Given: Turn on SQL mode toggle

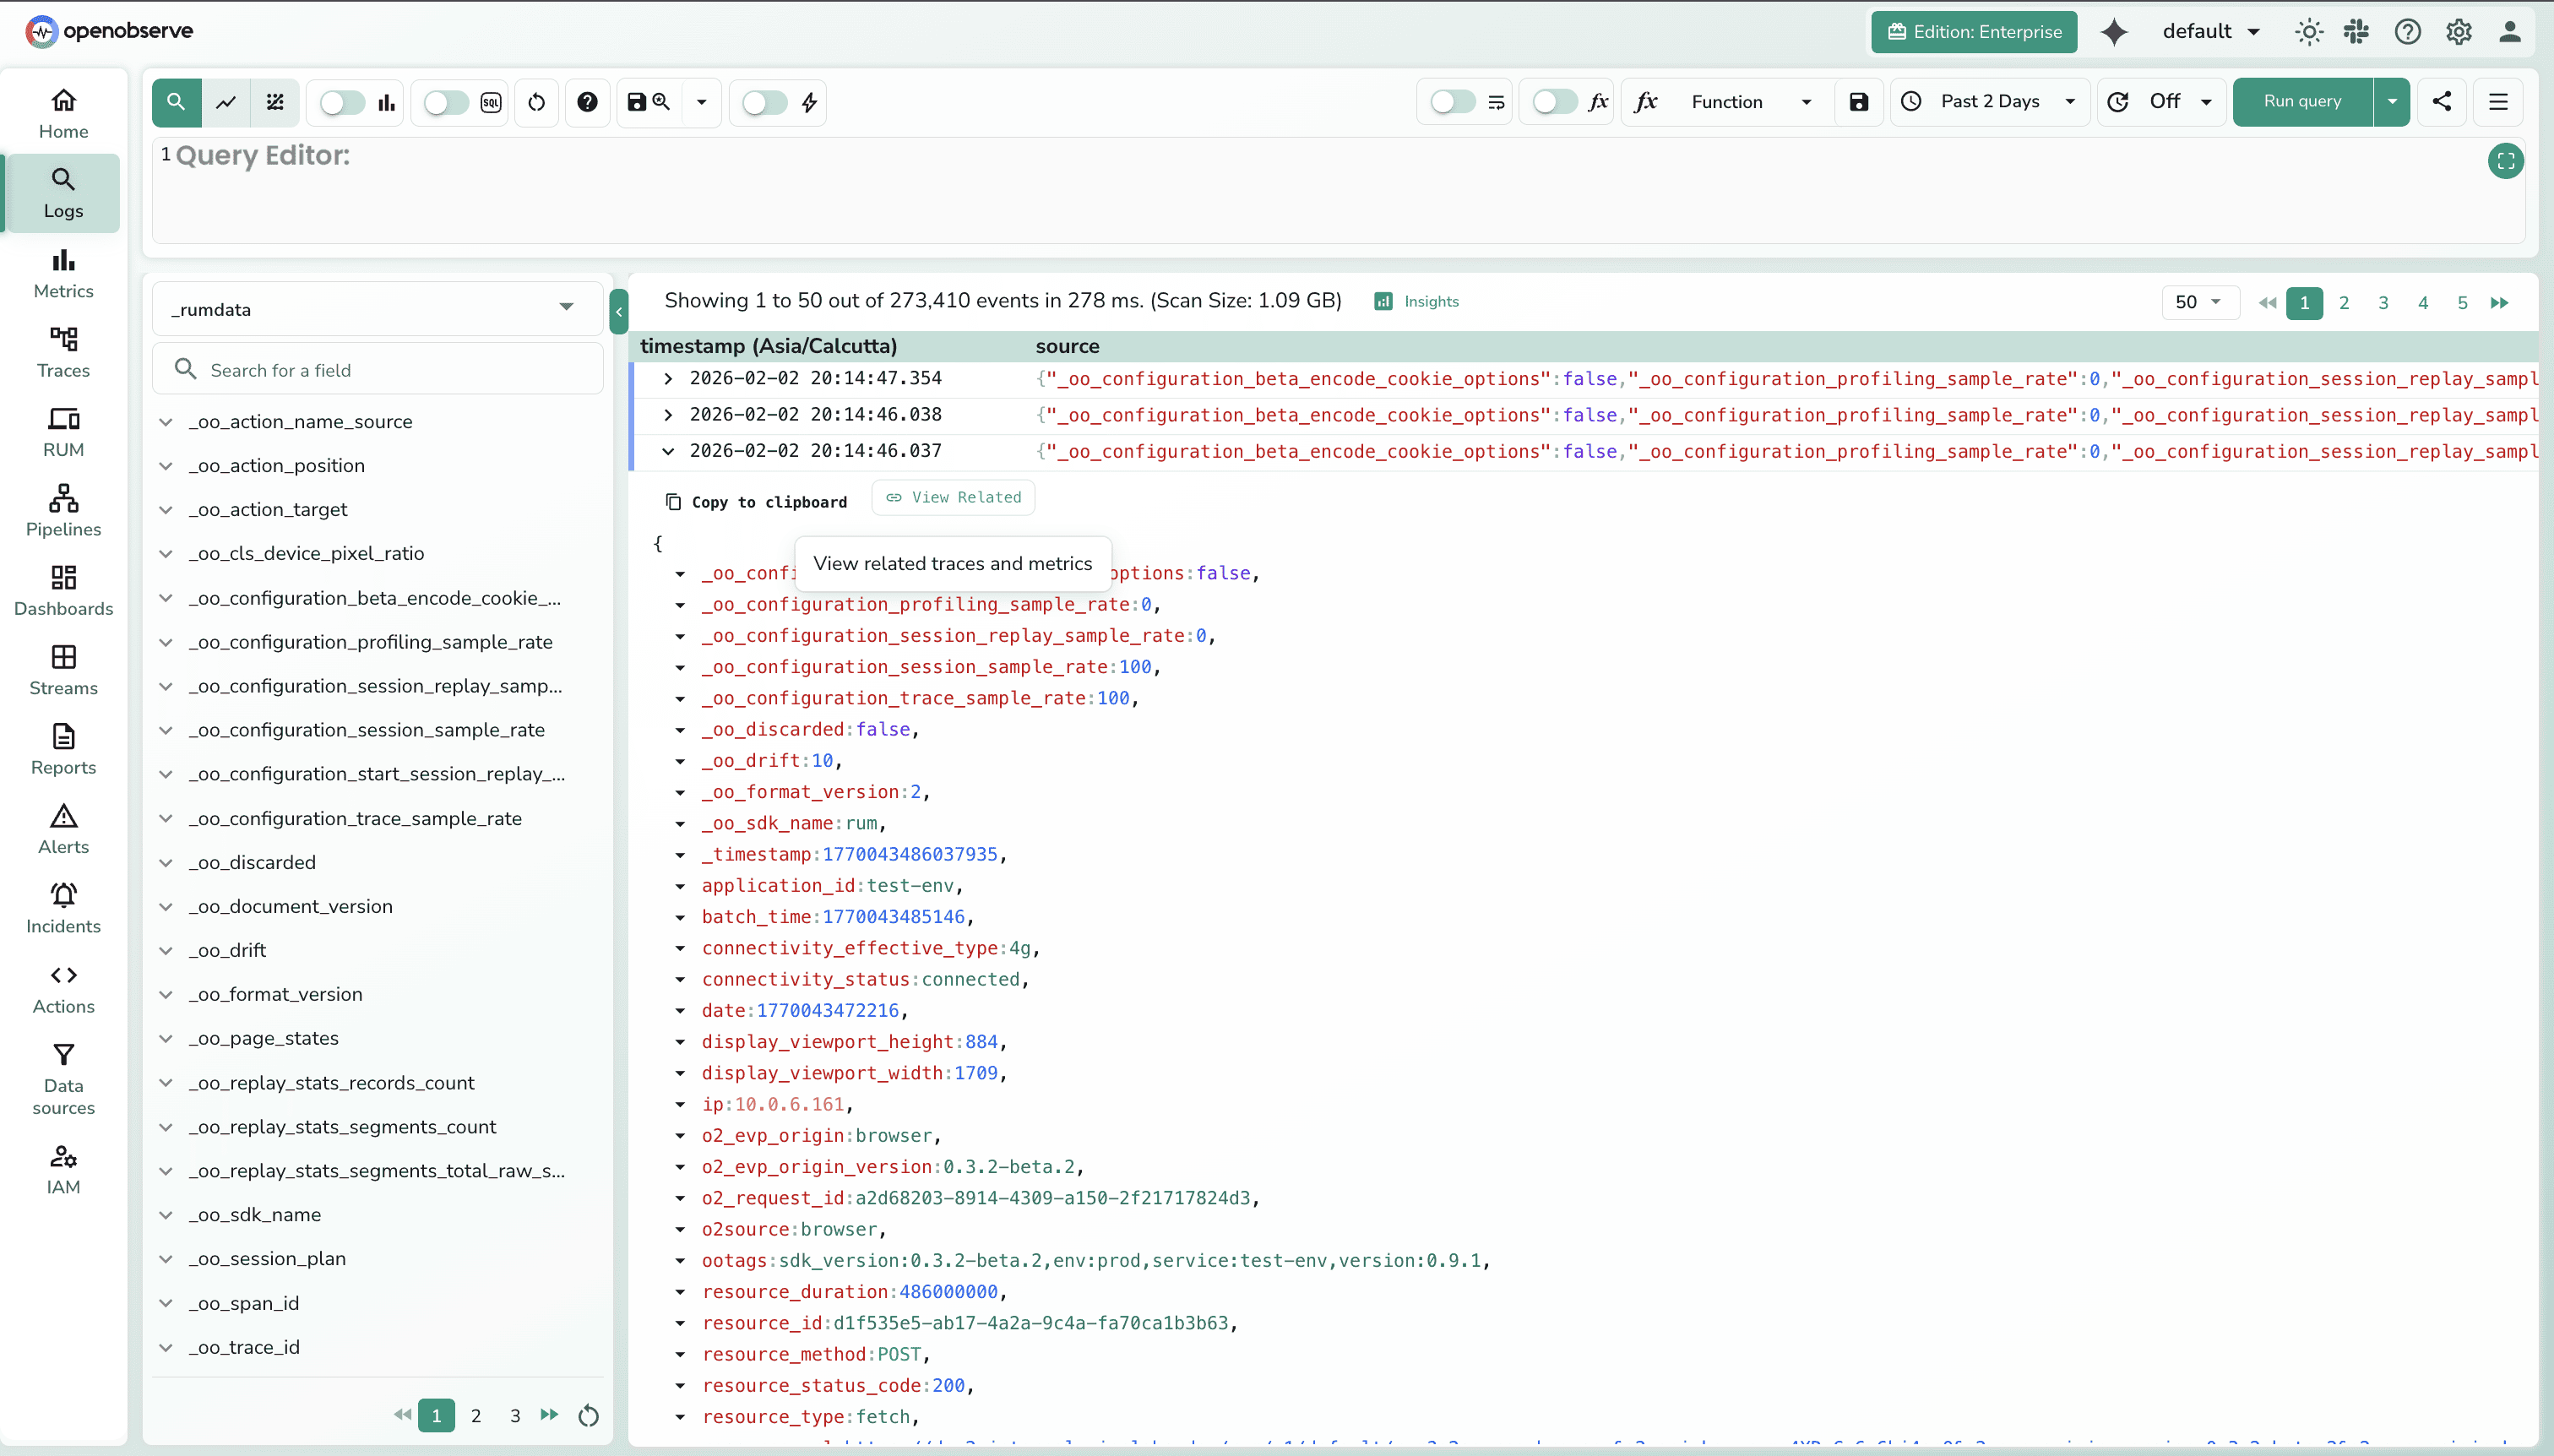Looking at the screenshot, I should (443, 102).
